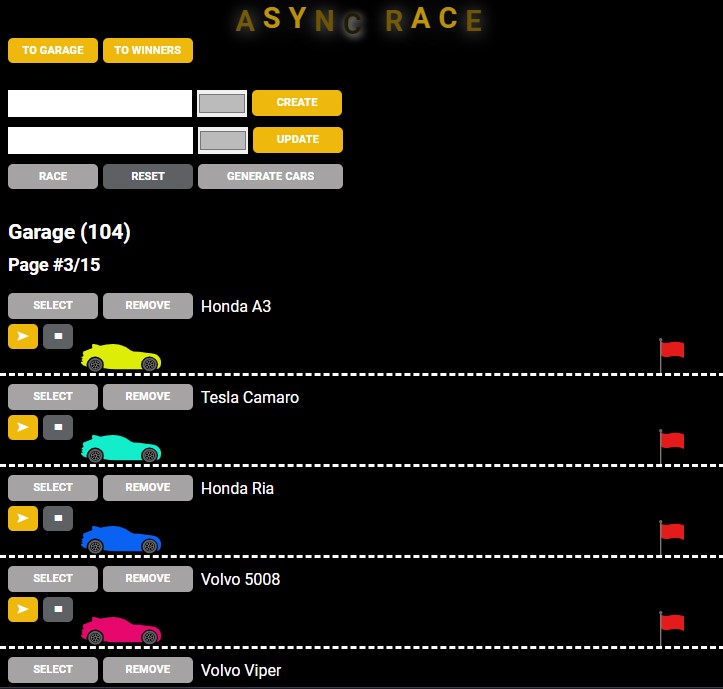Click the Page #3/15 label
This screenshot has height=689, width=723.
54,265
